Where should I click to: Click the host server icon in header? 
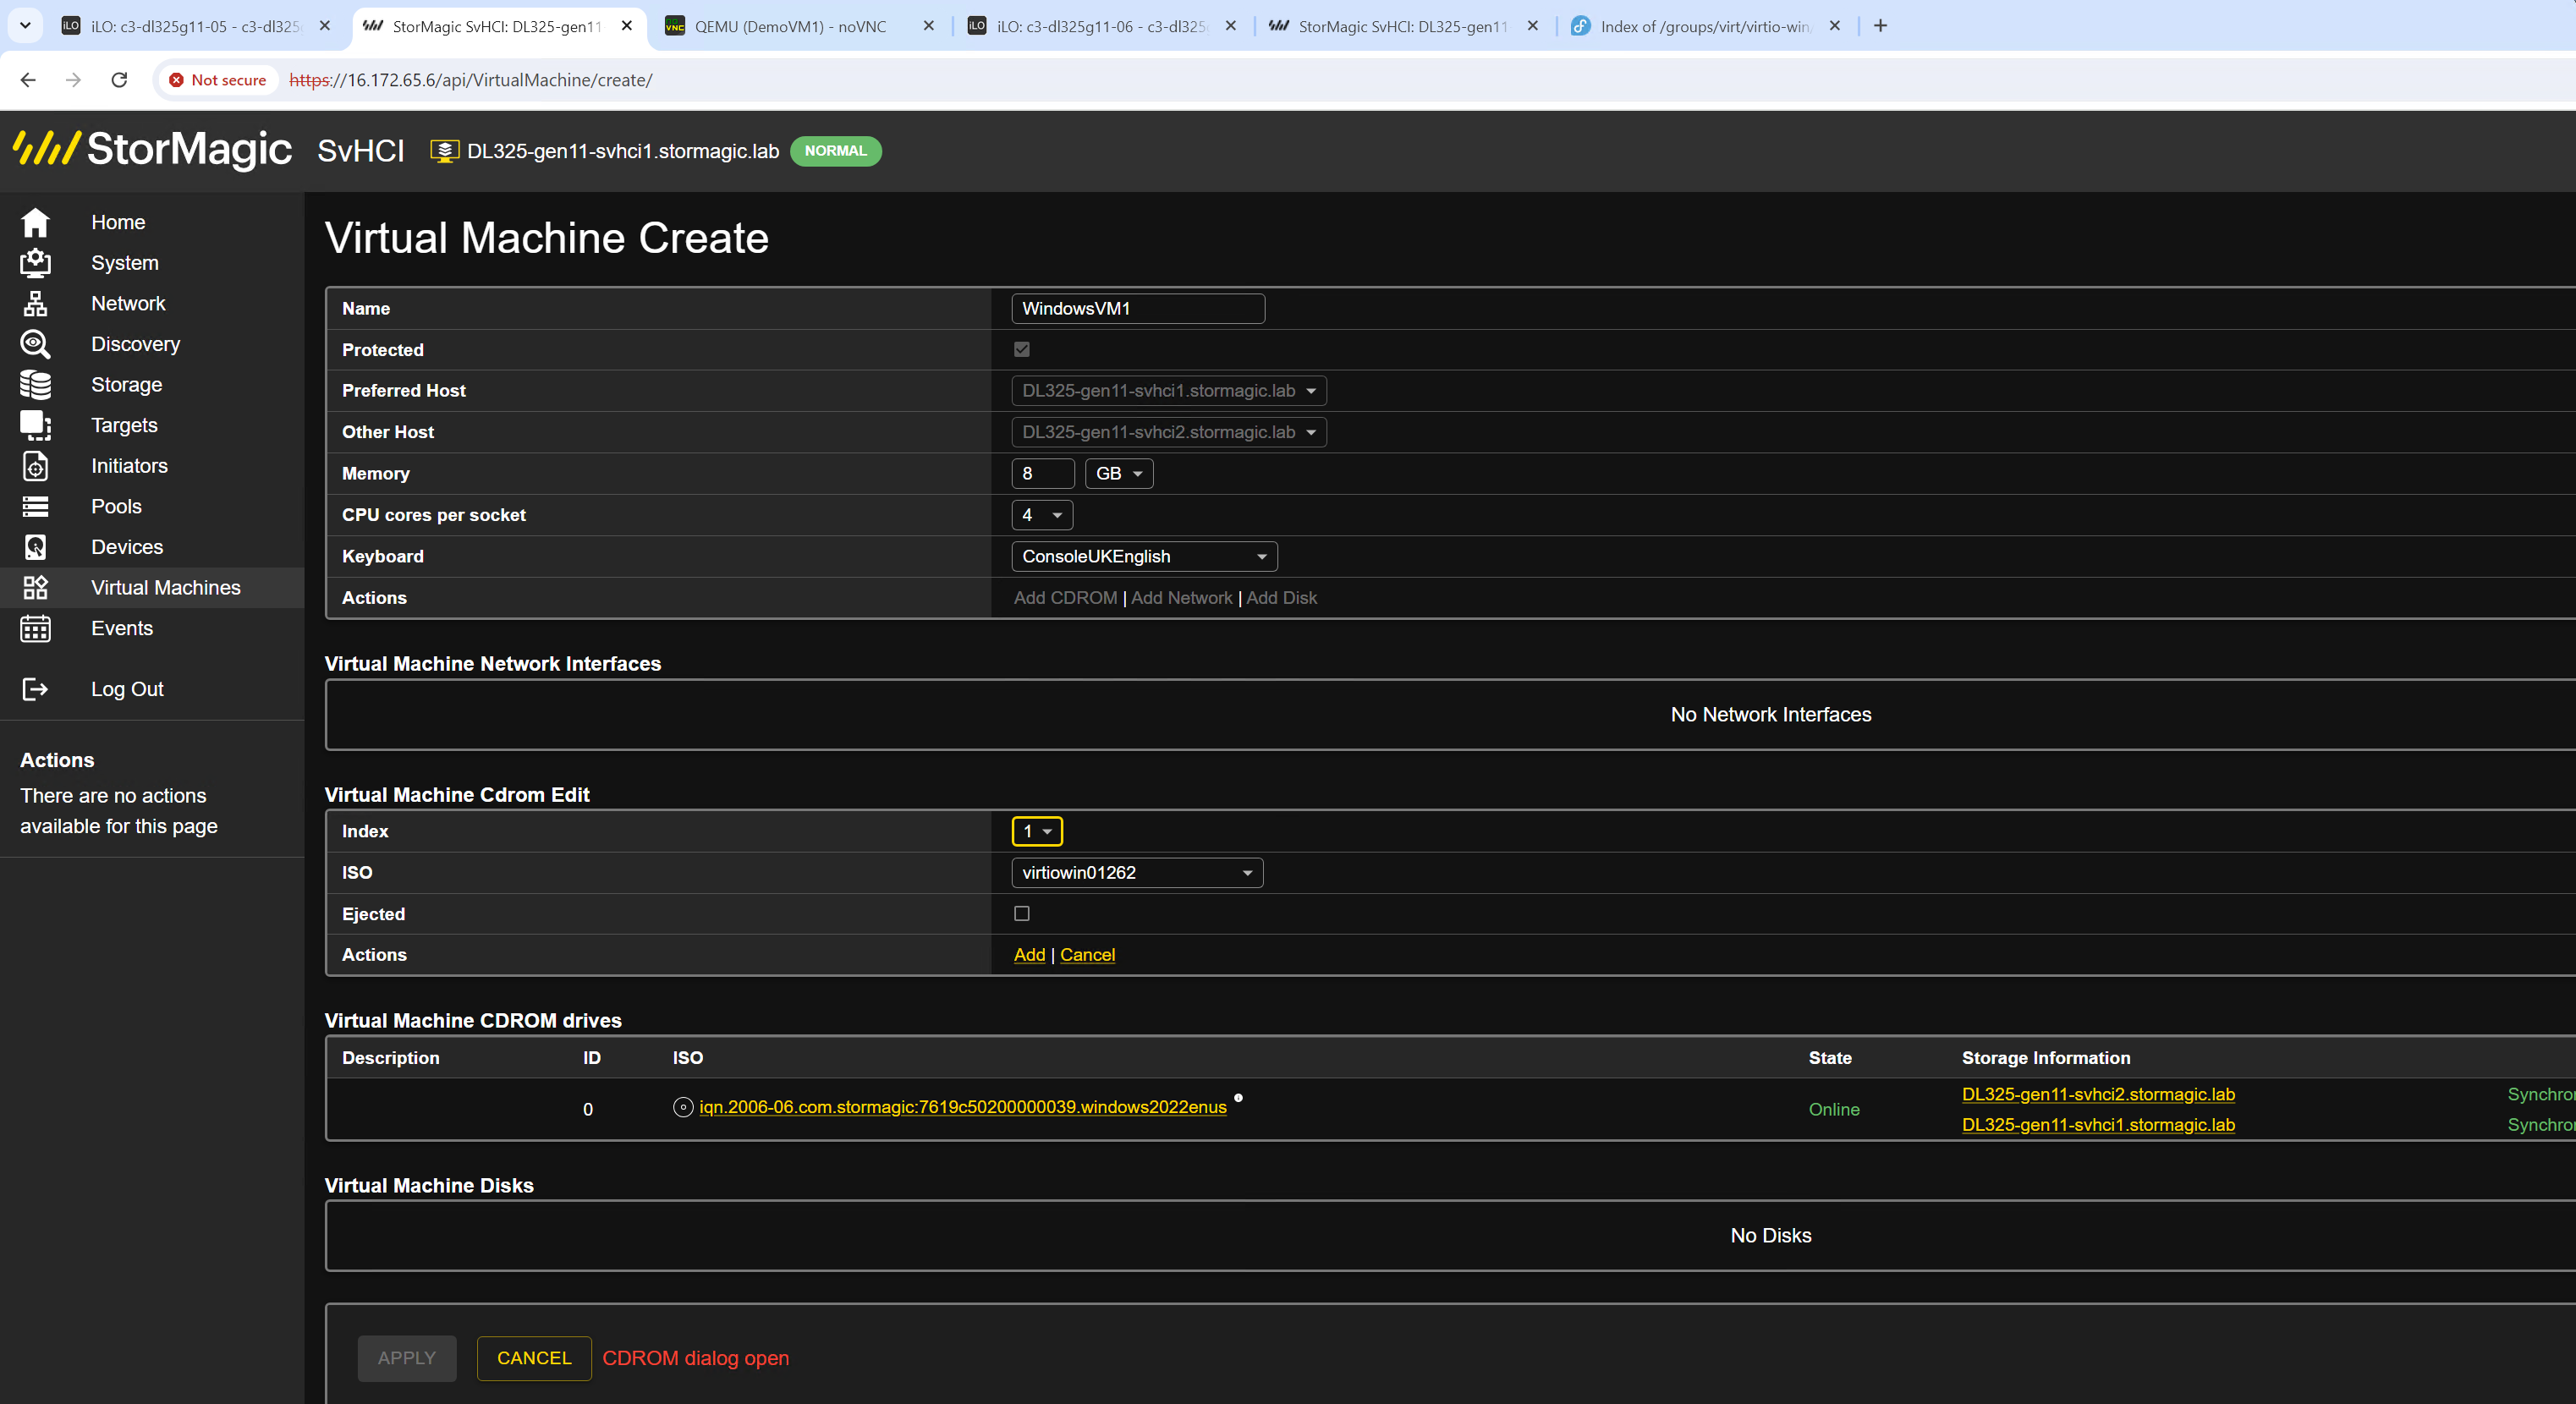tap(444, 151)
